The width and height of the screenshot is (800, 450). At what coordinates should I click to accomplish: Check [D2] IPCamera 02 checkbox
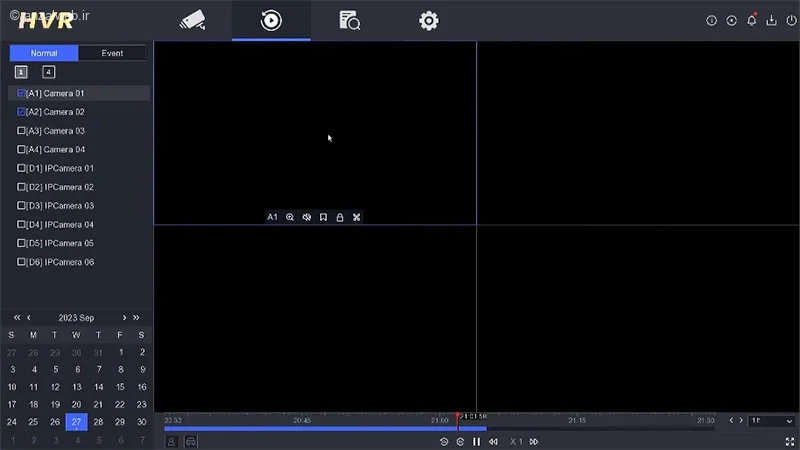(x=21, y=187)
